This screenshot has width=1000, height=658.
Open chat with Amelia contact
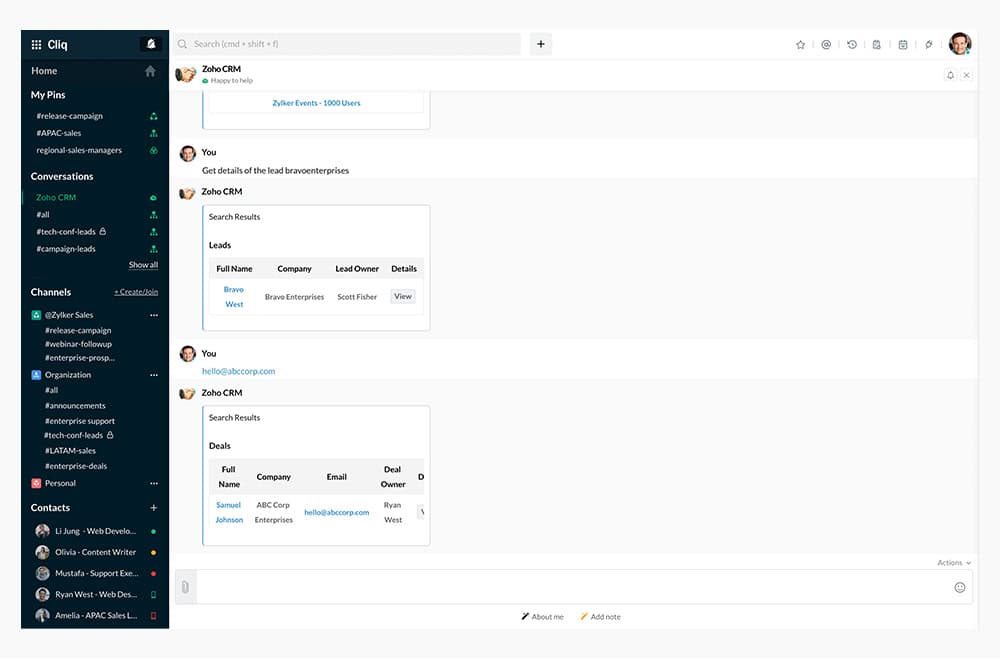pos(95,615)
